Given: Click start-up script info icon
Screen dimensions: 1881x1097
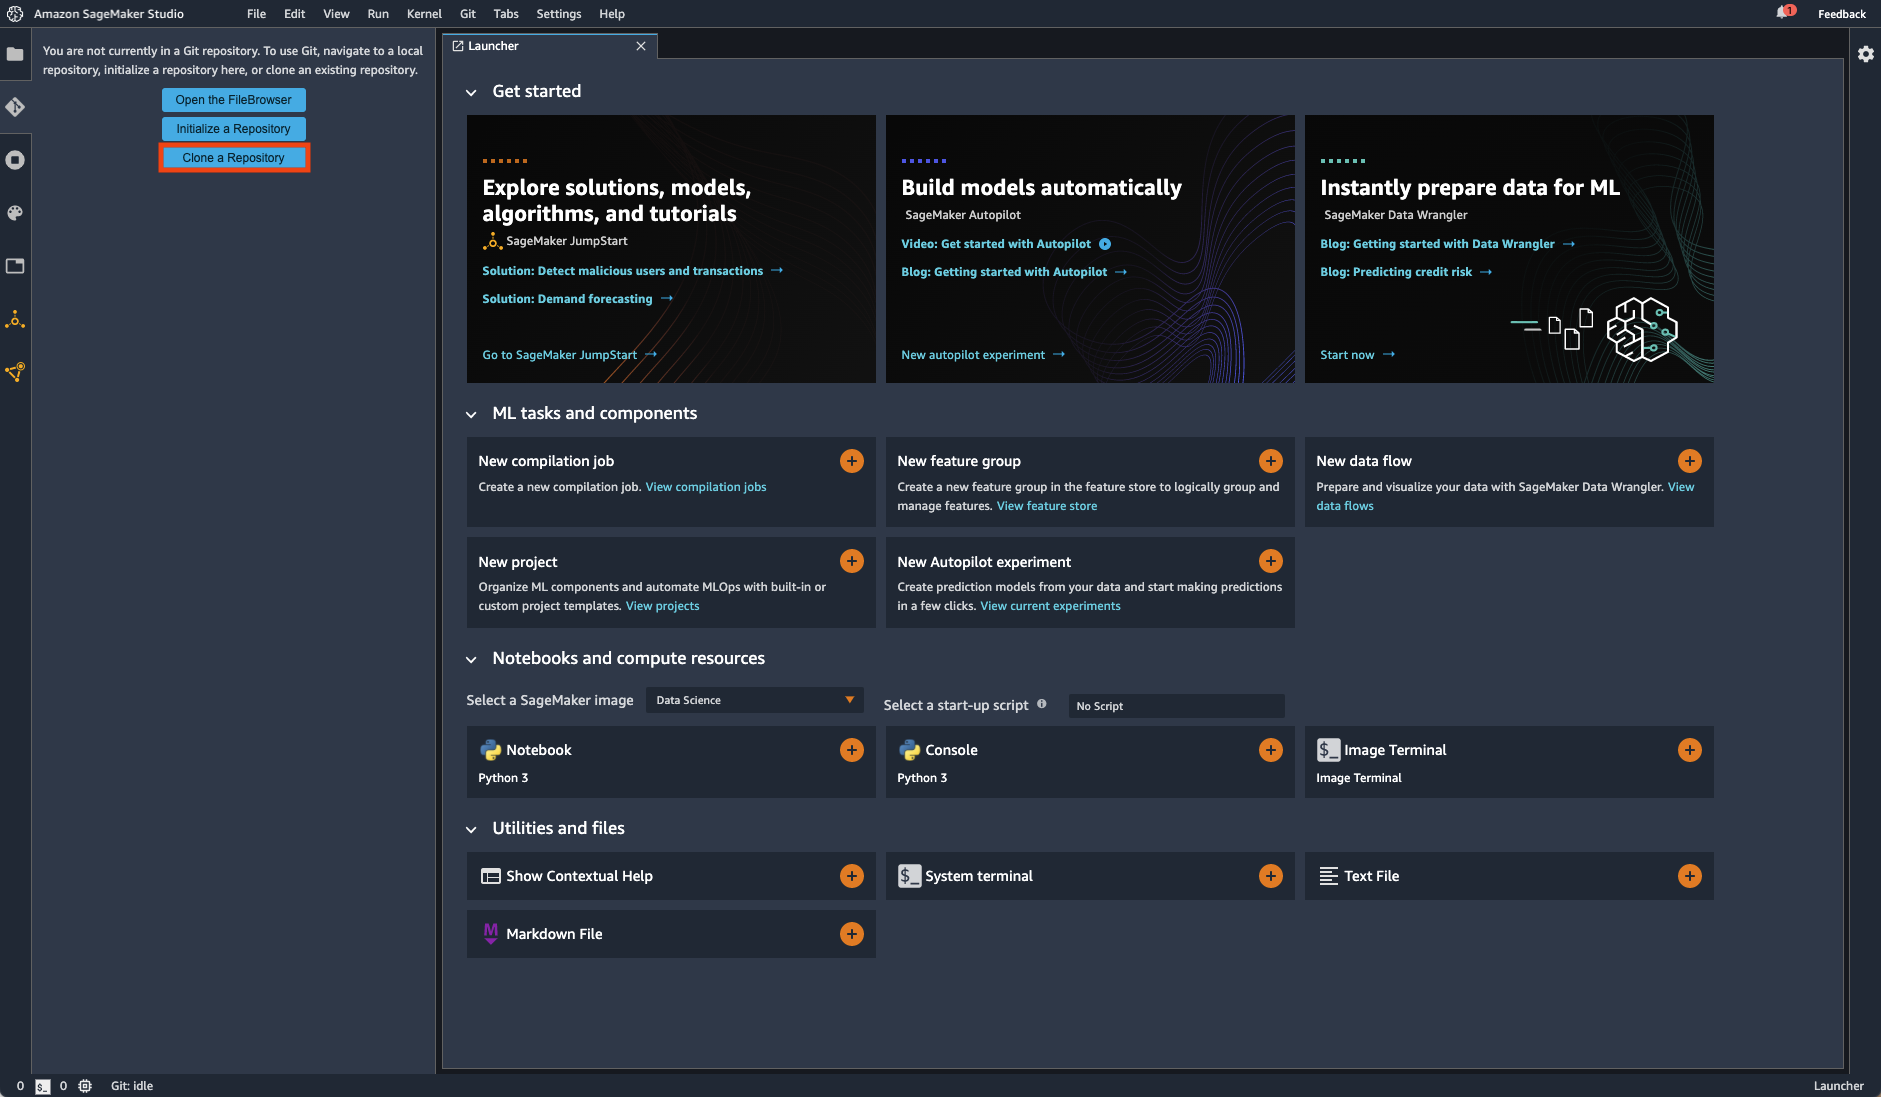Looking at the screenshot, I should coord(1042,704).
